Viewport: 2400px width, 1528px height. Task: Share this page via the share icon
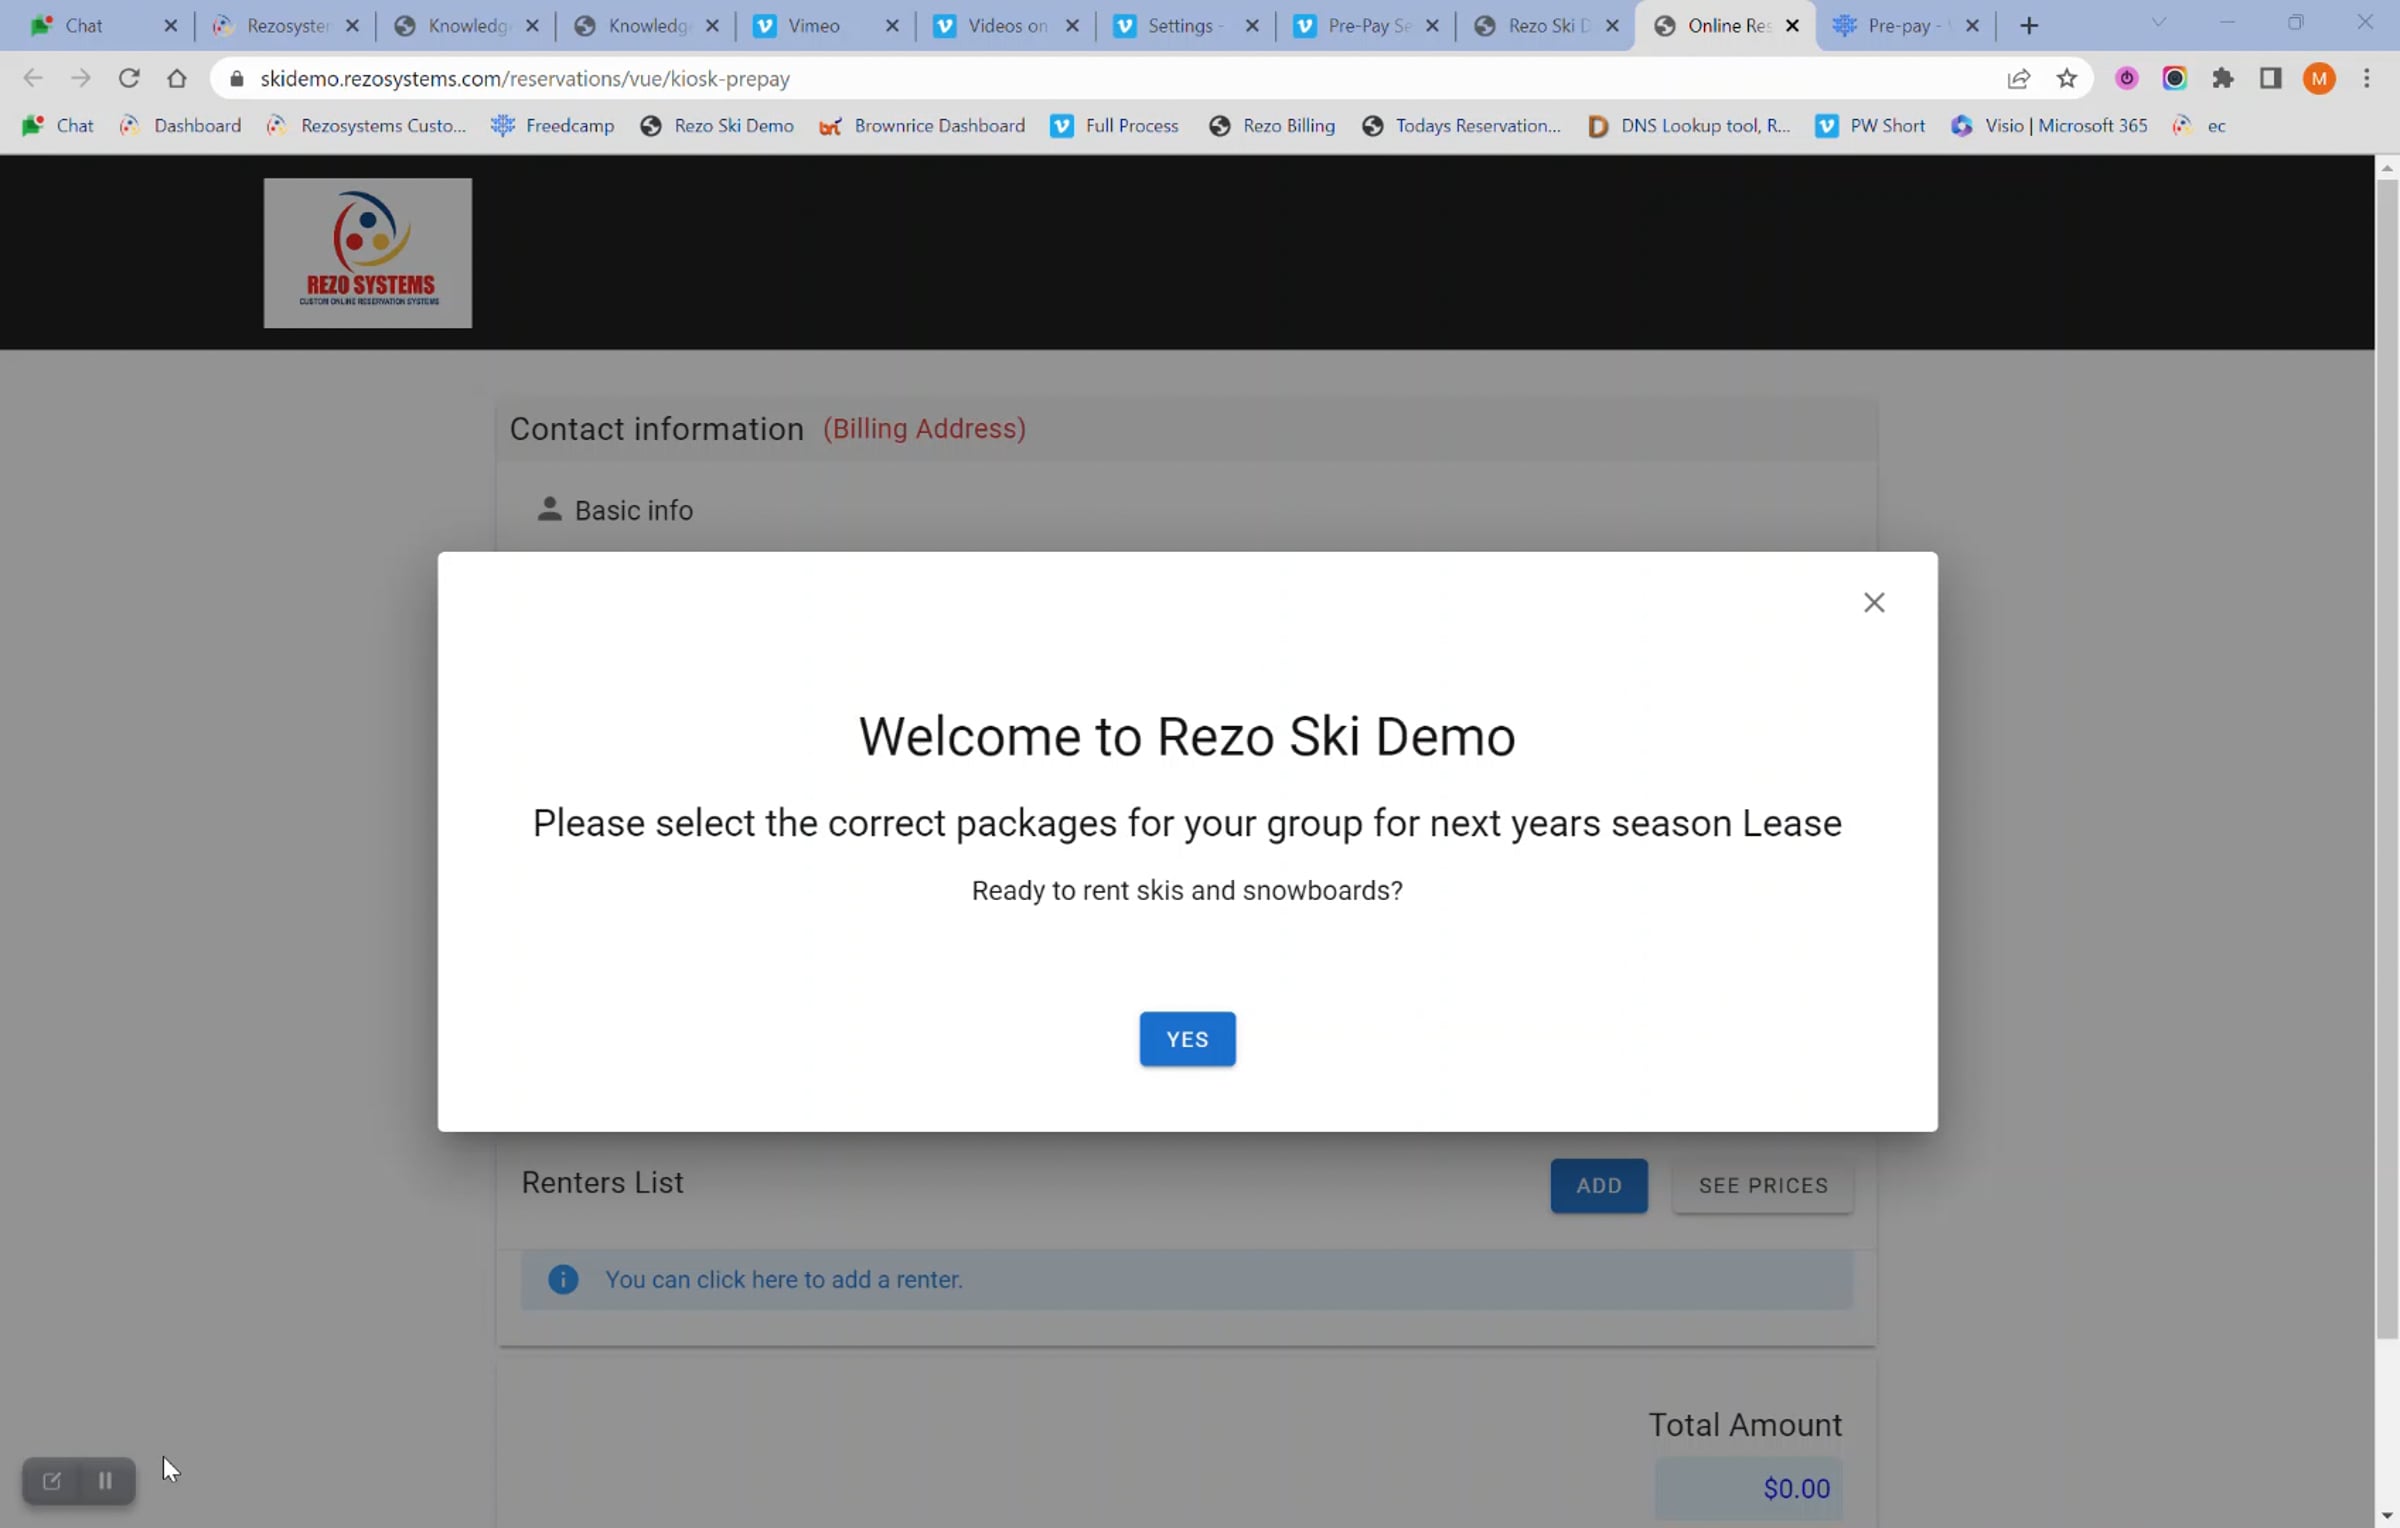click(x=2019, y=78)
